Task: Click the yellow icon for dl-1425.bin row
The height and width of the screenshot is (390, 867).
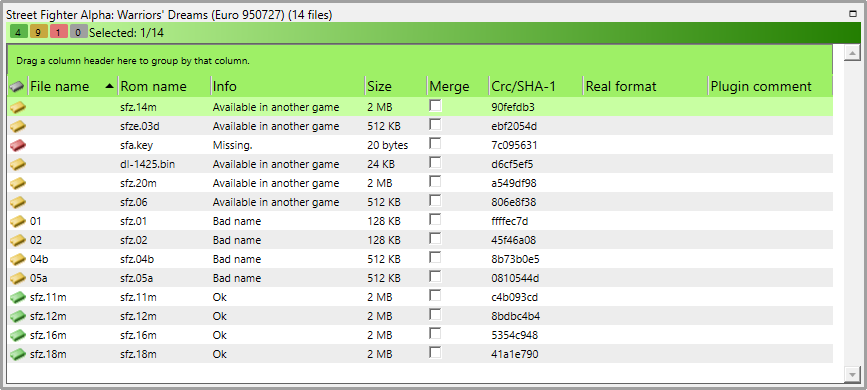Action: (18, 164)
